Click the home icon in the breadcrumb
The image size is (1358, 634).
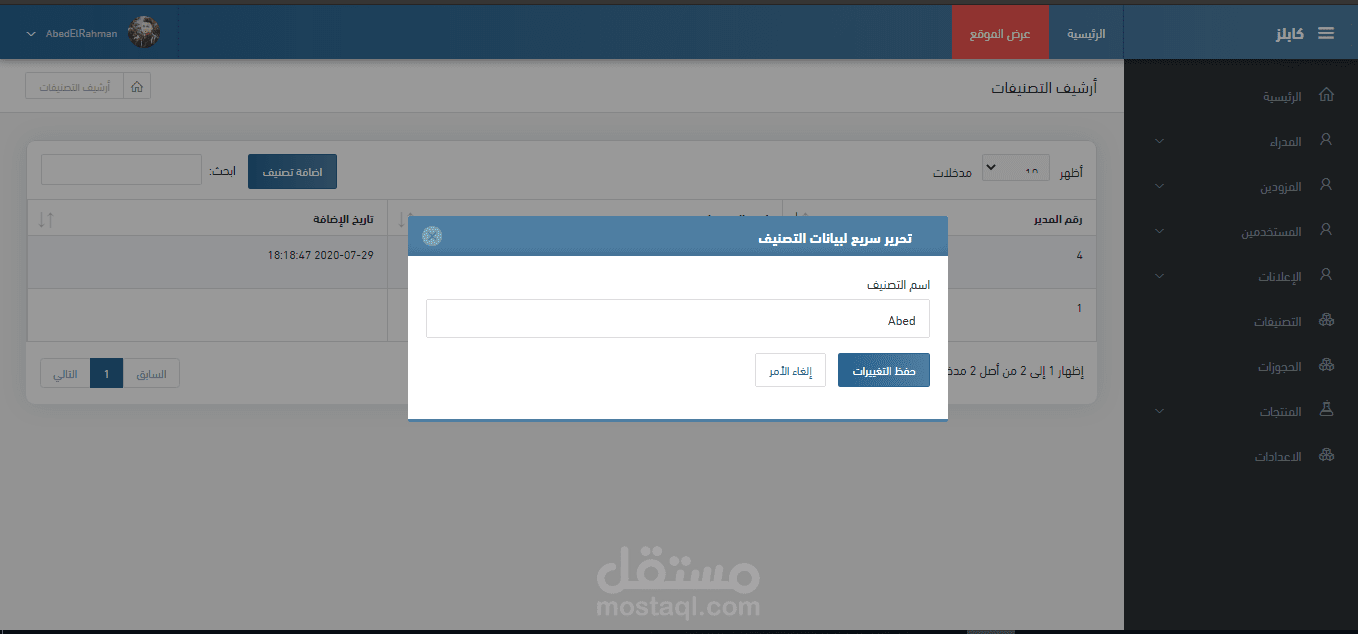click(137, 86)
